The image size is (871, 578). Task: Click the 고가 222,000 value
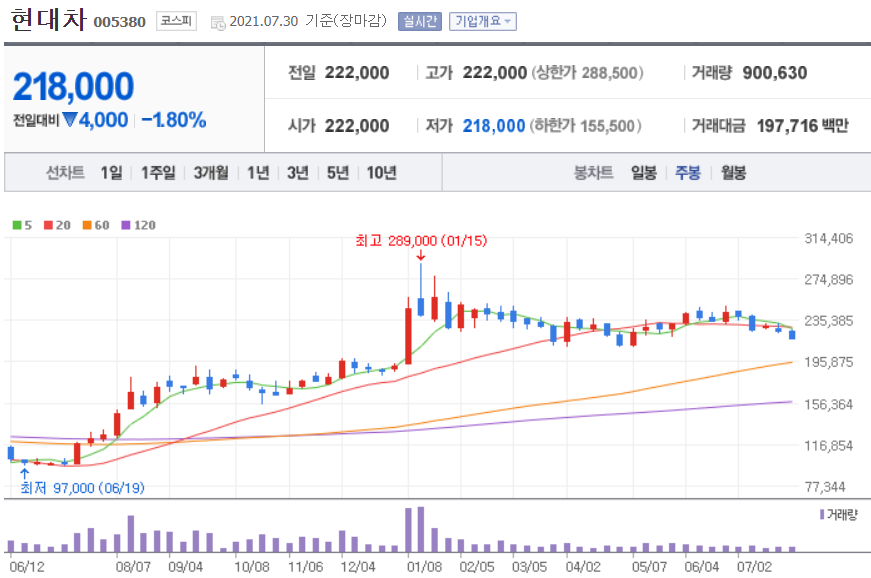[495, 73]
